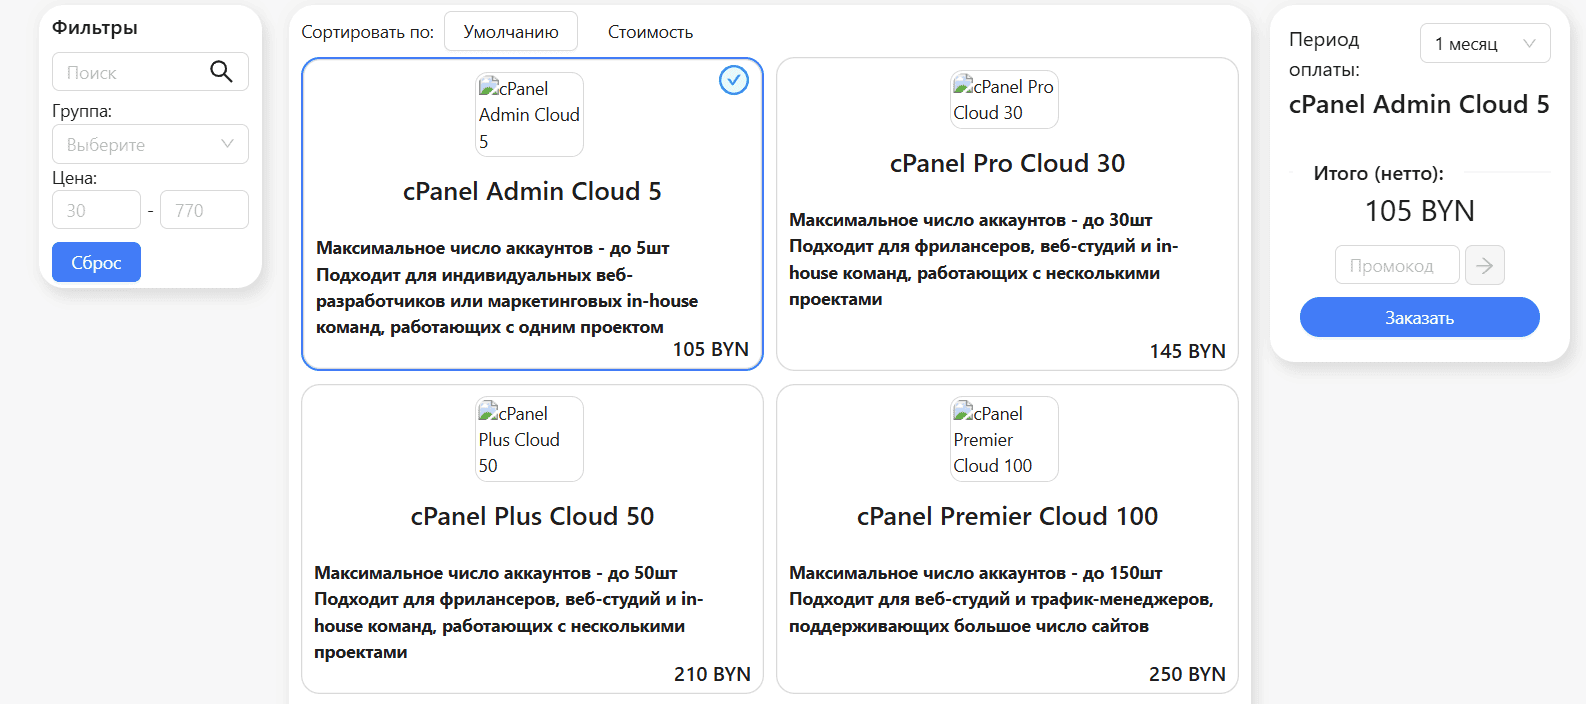Image resolution: width=1586 pixels, height=704 pixels.
Task: Click the description text of cPanel Premier Cloud 100
Action: (x=1001, y=599)
